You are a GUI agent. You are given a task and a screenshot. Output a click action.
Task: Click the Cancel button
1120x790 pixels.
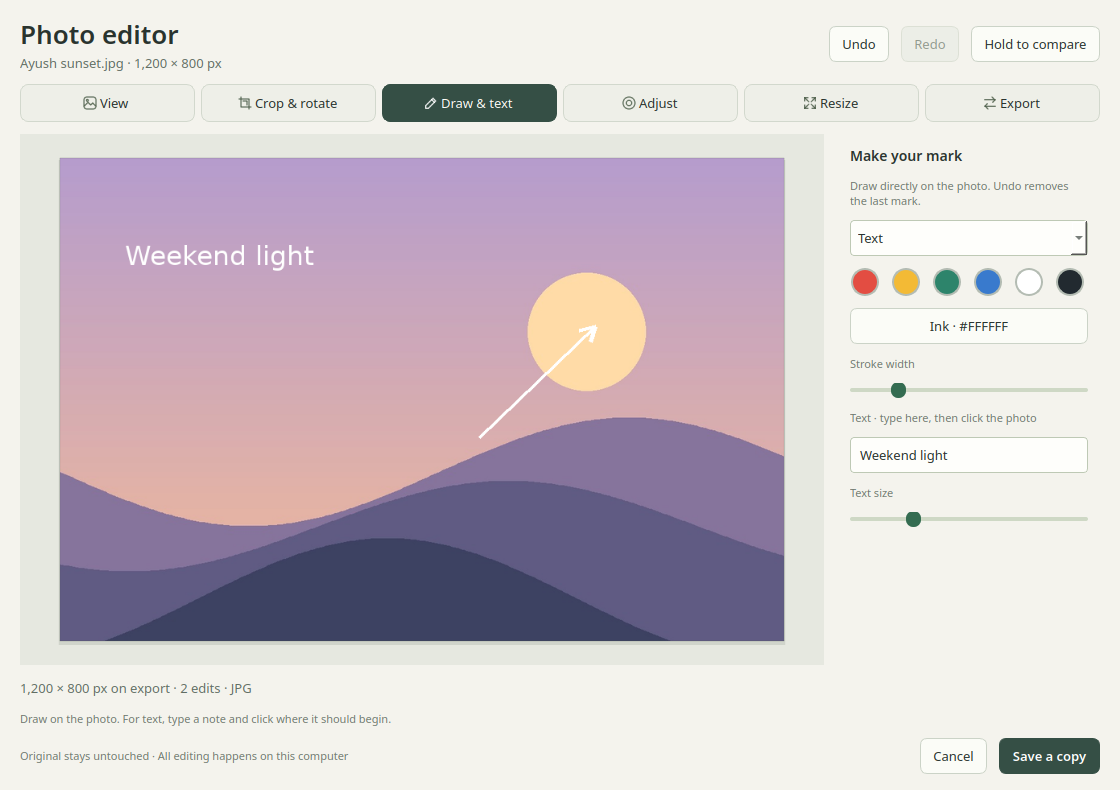click(x=953, y=756)
